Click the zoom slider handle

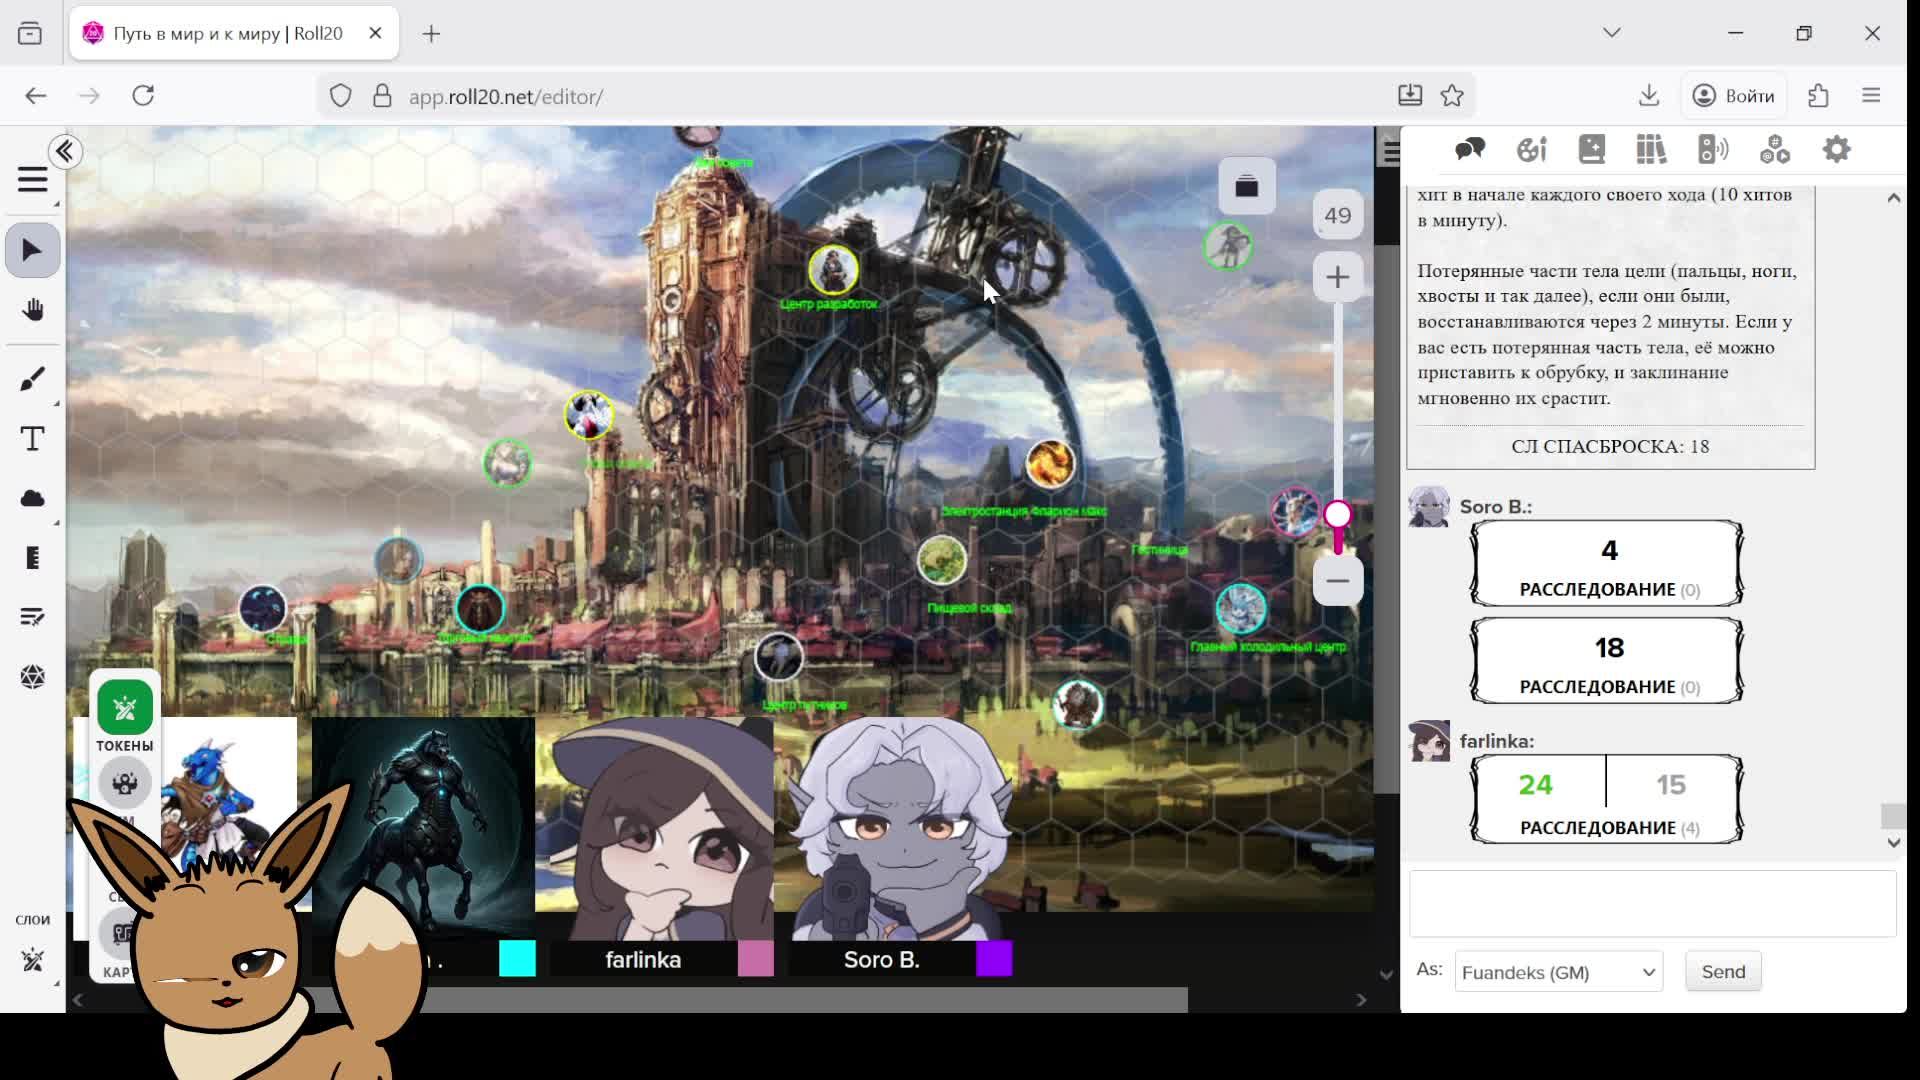click(1337, 515)
